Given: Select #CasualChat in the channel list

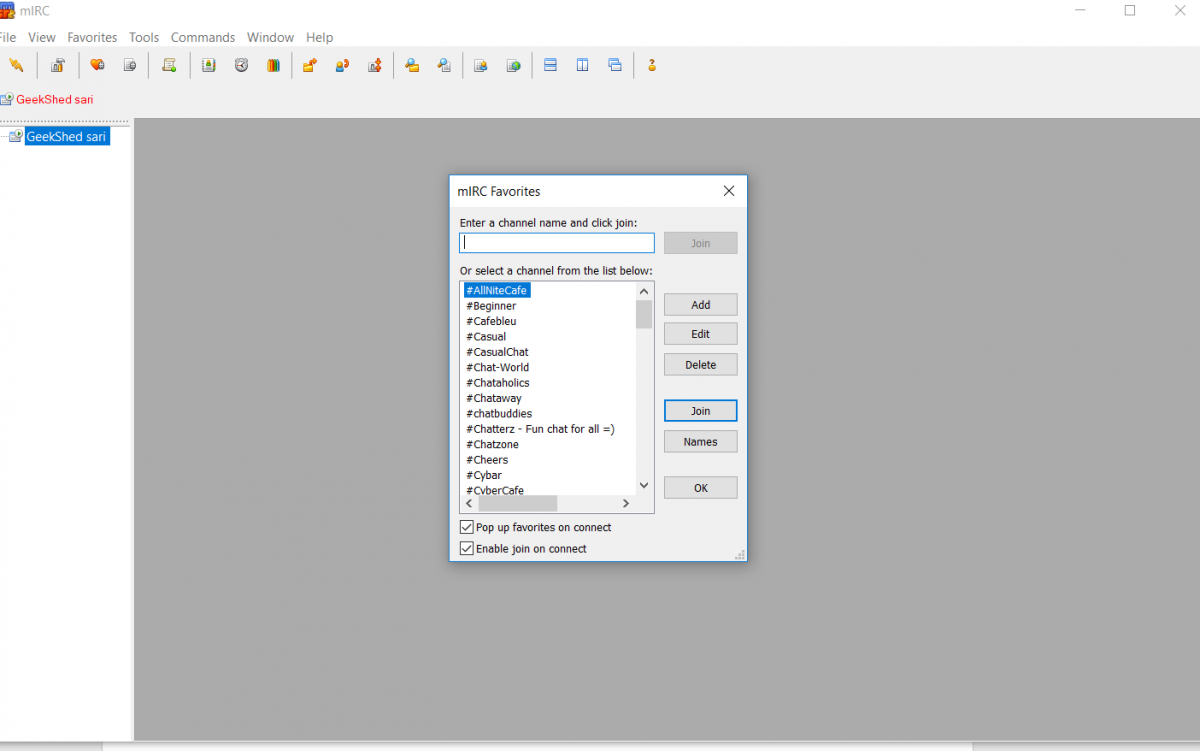Looking at the screenshot, I should coord(497,352).
